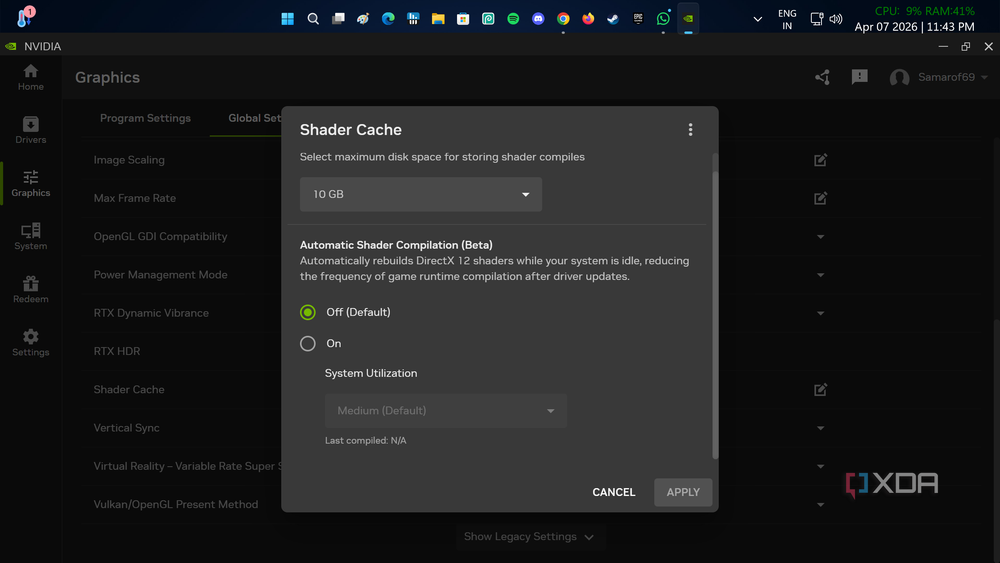
Task: Open the System section in the sidebar
Action: [31, 237]
